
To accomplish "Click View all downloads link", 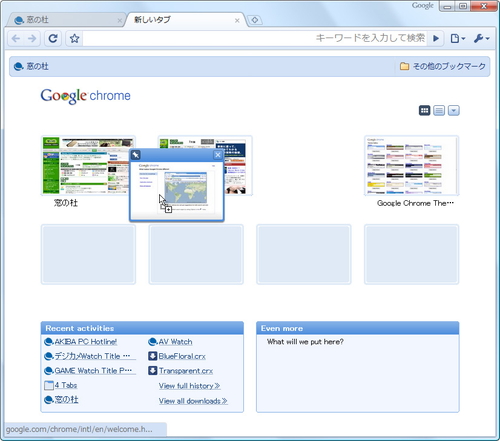I will click(x=193, y=401).
